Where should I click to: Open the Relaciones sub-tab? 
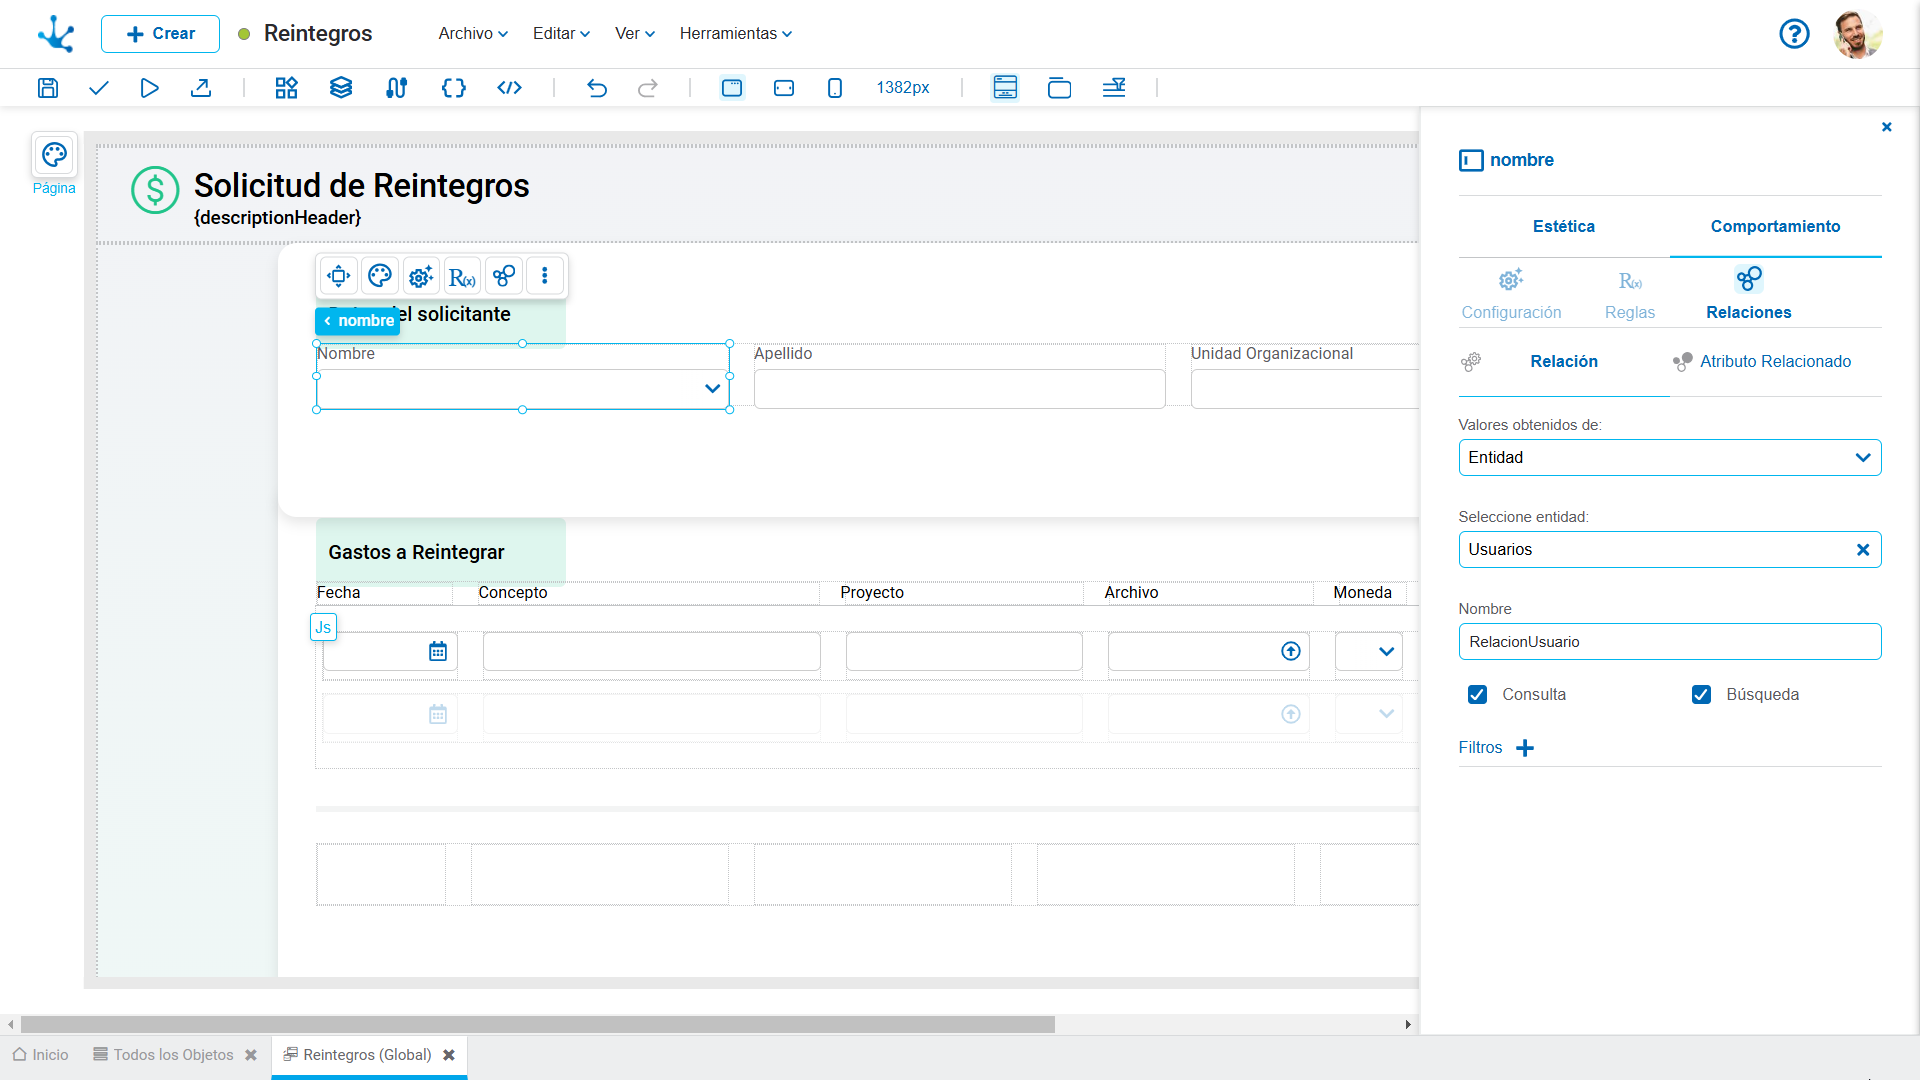pos(1748,294)
